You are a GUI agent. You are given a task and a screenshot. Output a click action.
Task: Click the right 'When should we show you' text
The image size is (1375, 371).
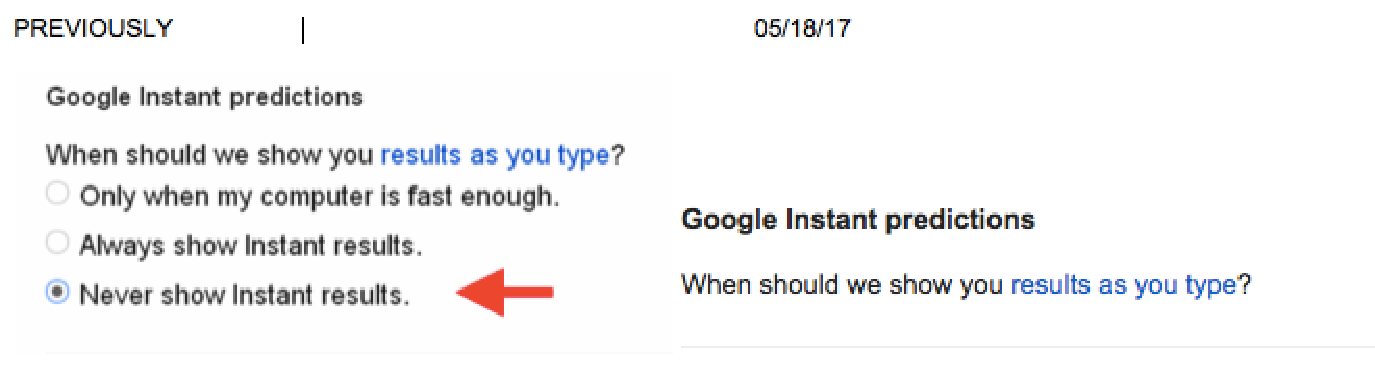coord(844,285)
